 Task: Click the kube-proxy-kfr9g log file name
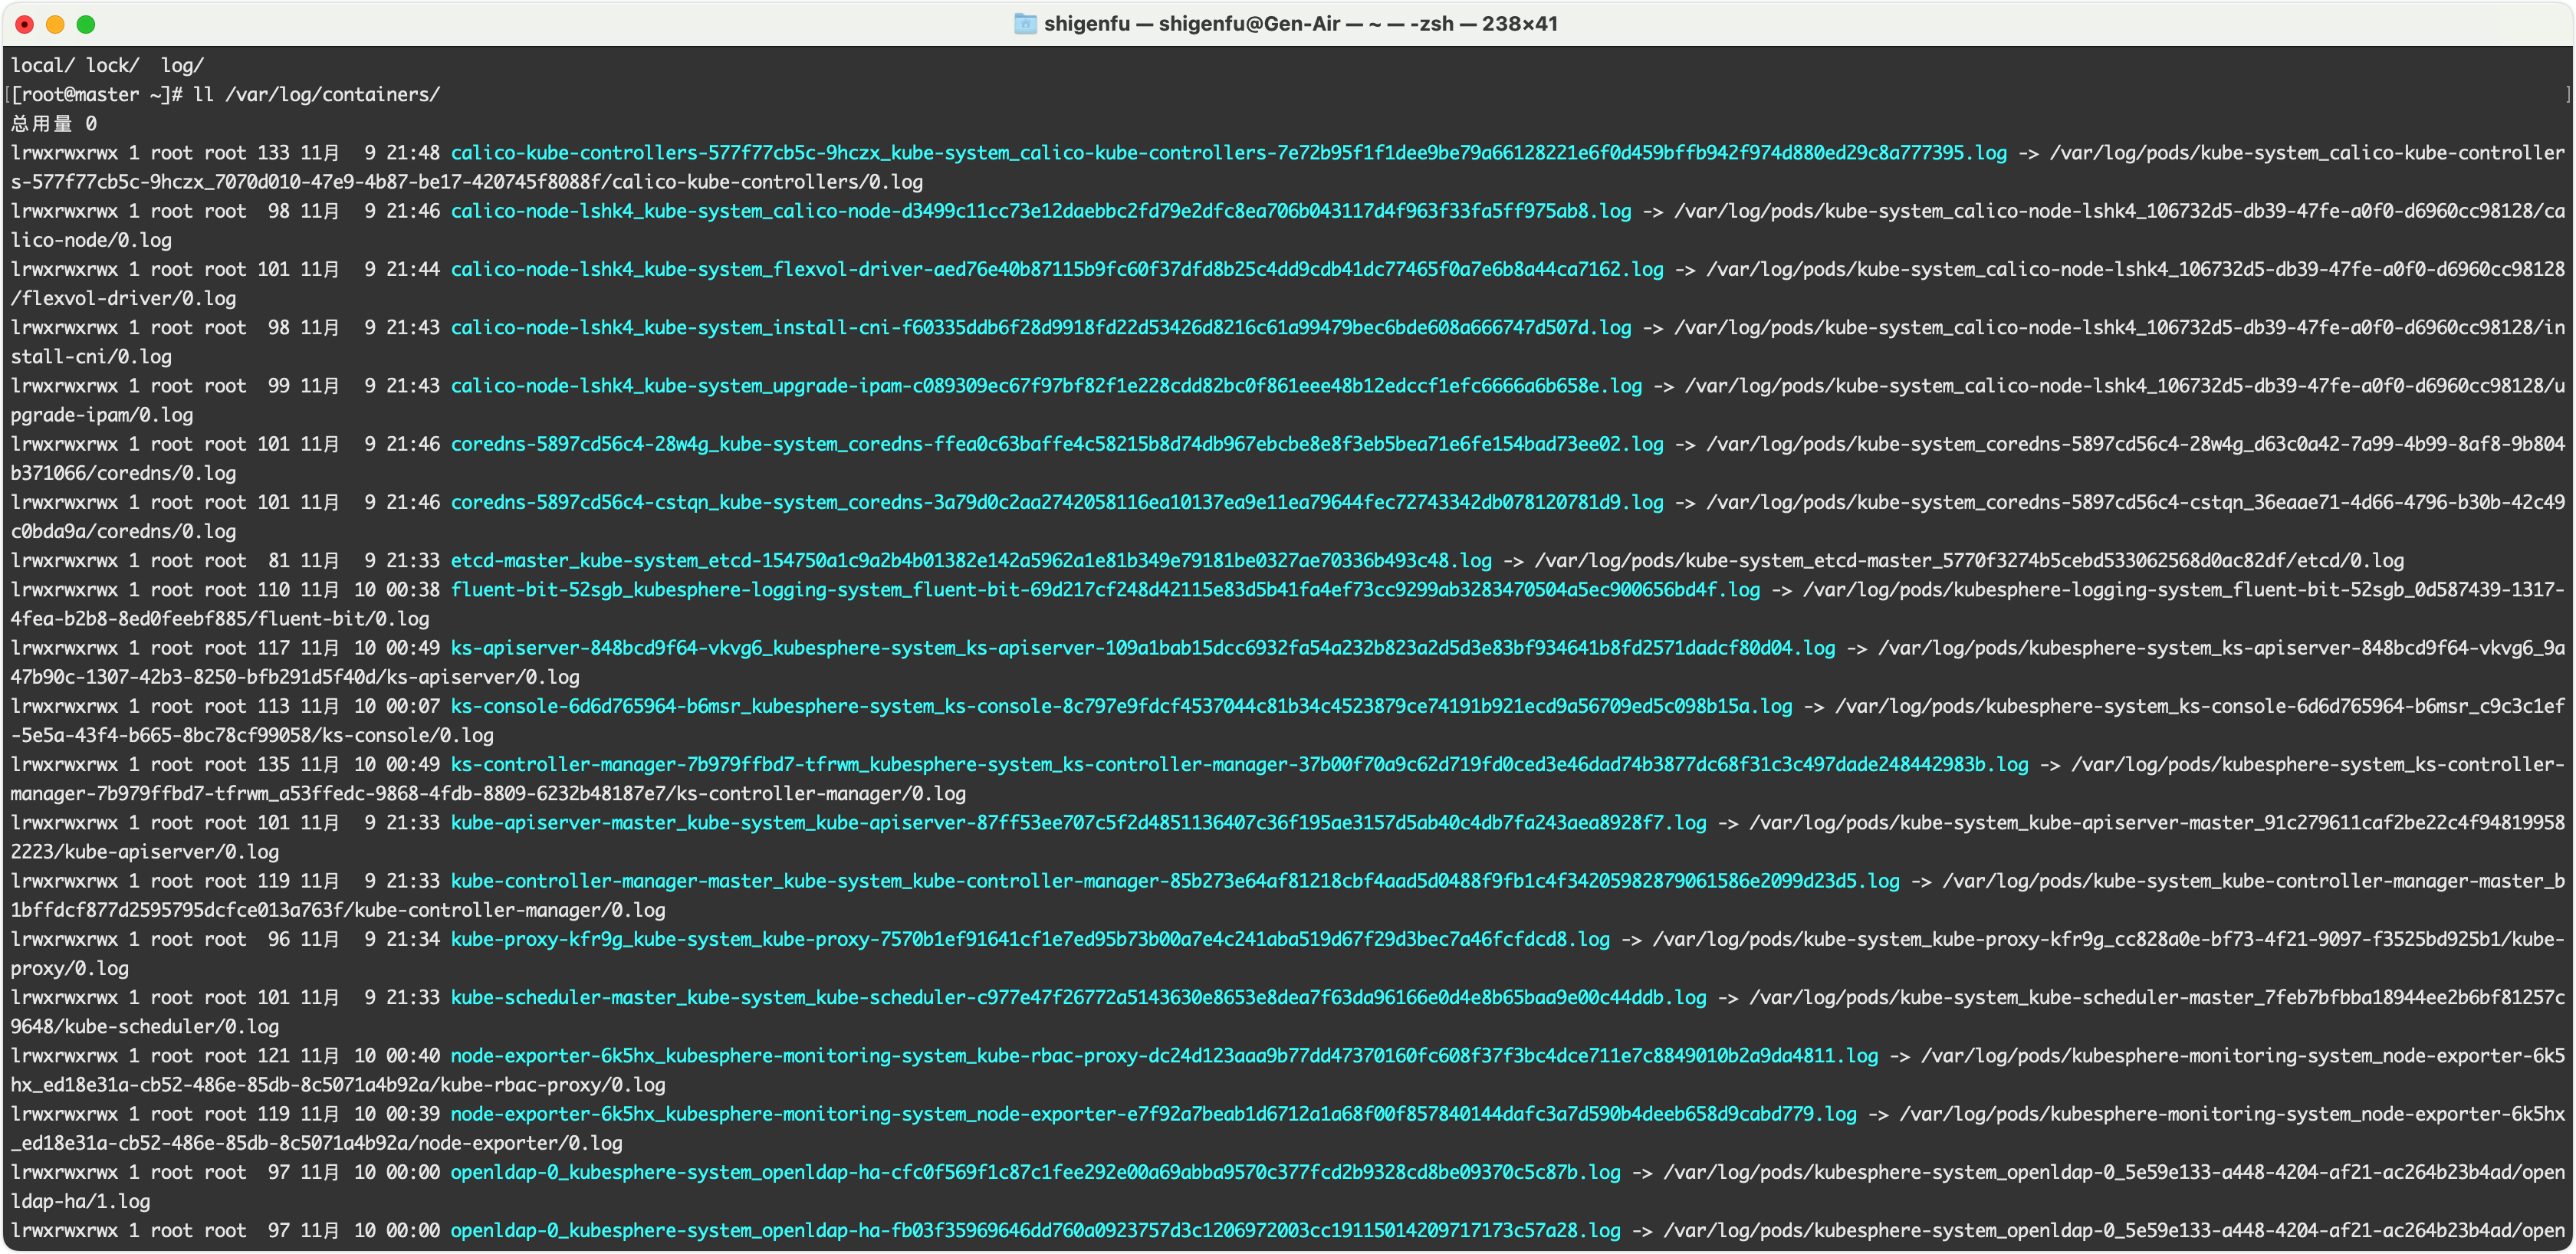pyautogui.click(x=1030, y=939)
